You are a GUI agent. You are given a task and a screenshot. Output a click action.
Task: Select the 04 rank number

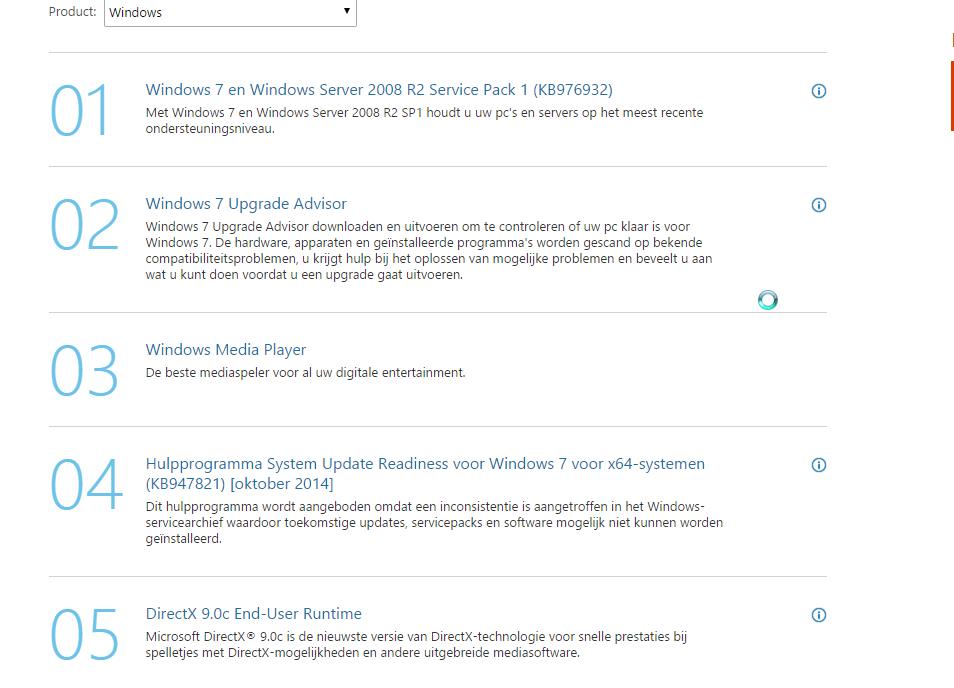(x=86, y=484)
